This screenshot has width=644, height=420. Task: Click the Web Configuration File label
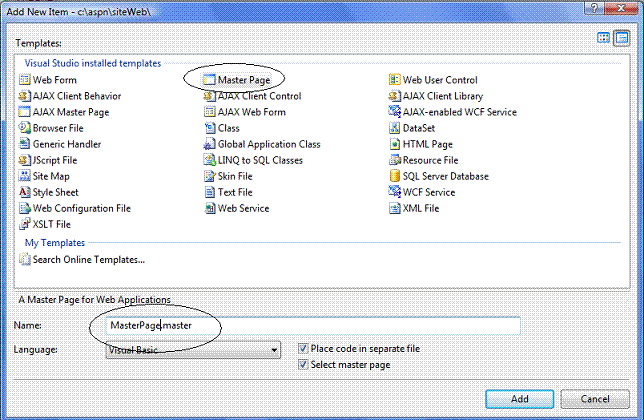[x=82, y=208]
